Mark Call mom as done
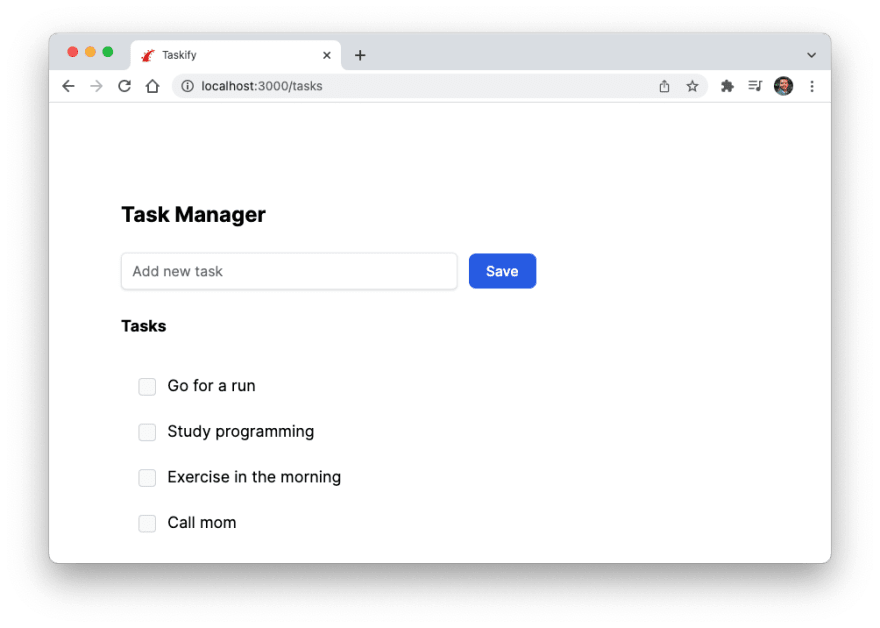The height and width of the screenshot is (628, 880). pyautogui.click(x=147, y=523)
